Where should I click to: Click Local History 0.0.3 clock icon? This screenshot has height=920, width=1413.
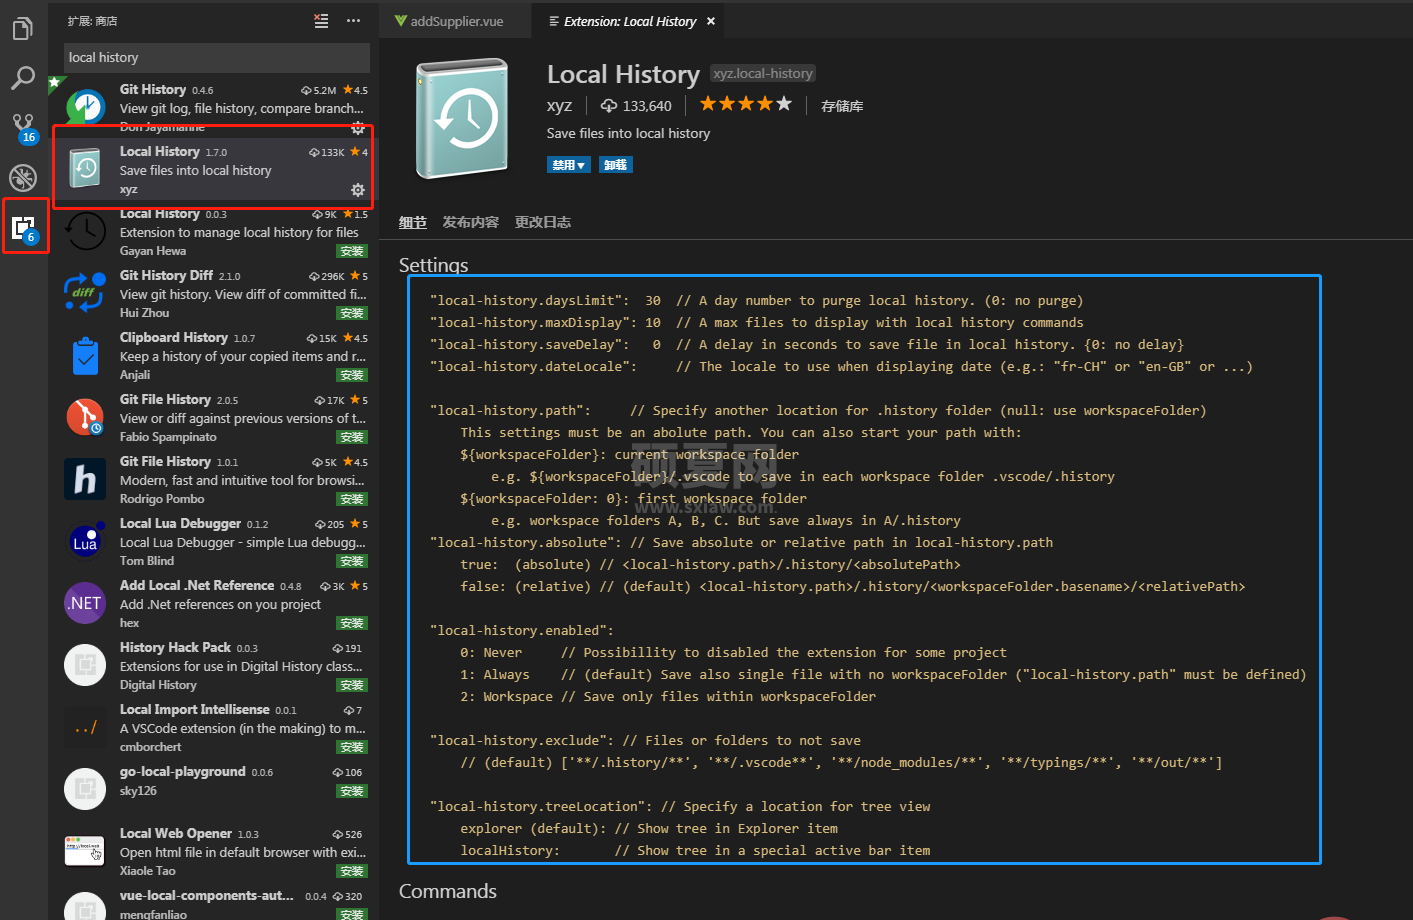[x=86, y=231]
